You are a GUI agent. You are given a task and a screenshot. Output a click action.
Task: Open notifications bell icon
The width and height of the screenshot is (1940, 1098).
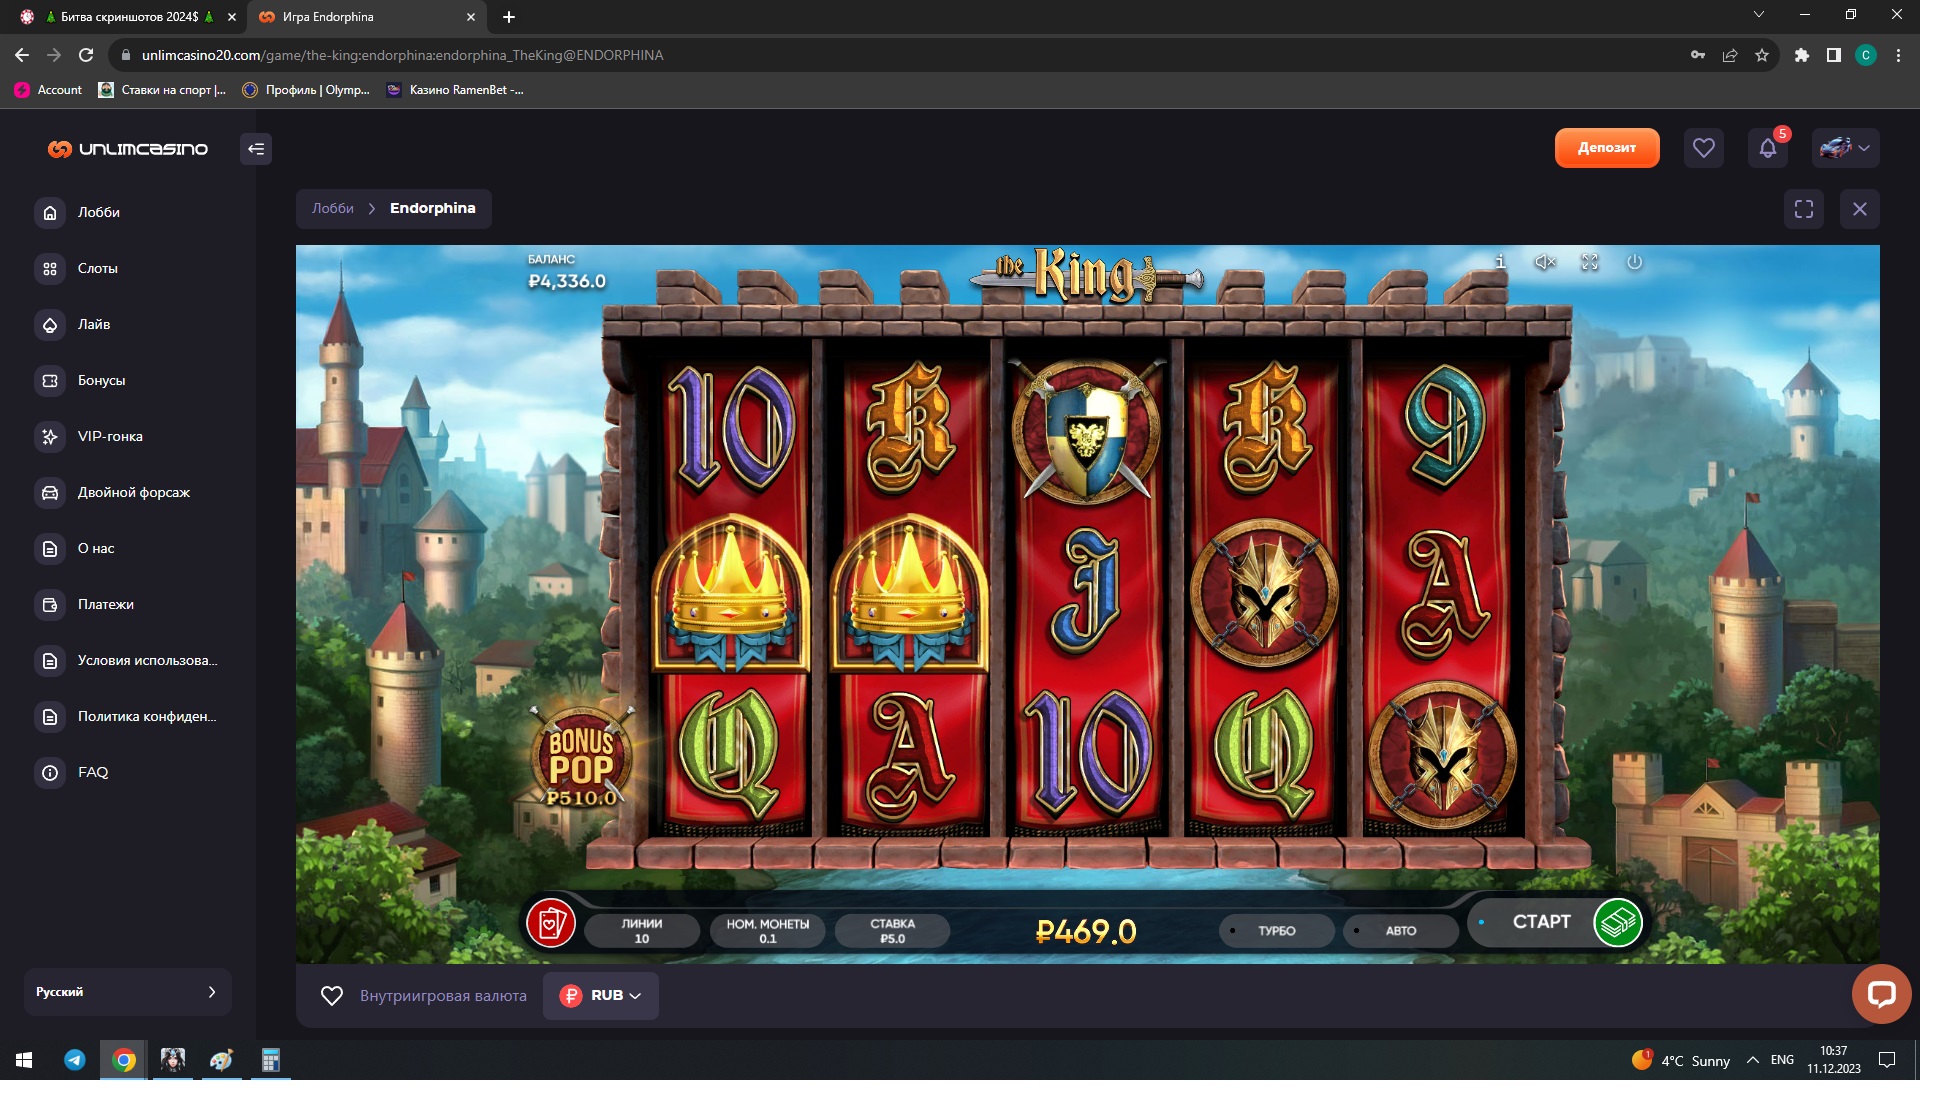pos(1767,148)
